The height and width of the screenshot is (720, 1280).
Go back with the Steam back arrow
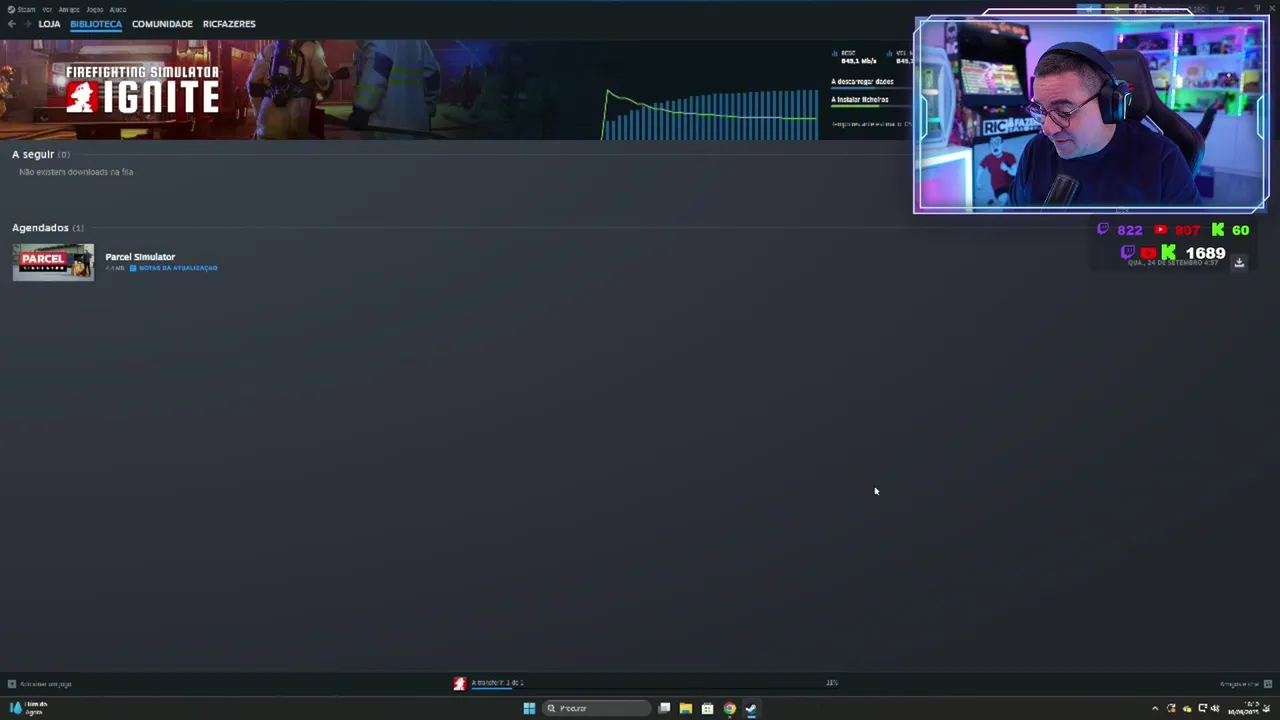click(x=11, y=24)
